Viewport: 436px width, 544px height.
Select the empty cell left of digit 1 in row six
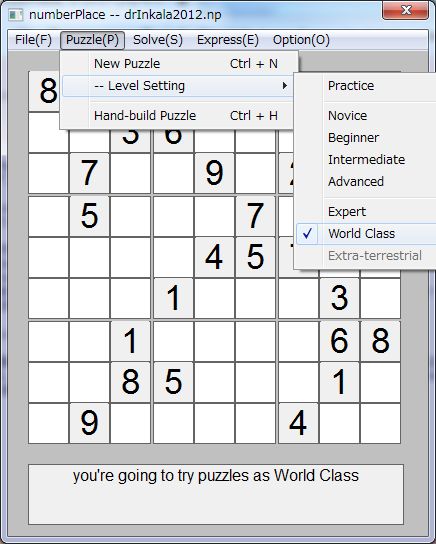point(130,298)
